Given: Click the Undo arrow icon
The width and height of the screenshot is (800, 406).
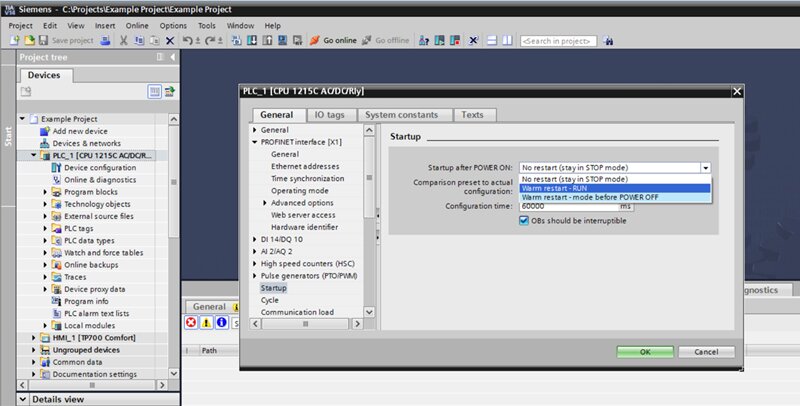Looking at the screenshot, I should (x=188, y=40).
